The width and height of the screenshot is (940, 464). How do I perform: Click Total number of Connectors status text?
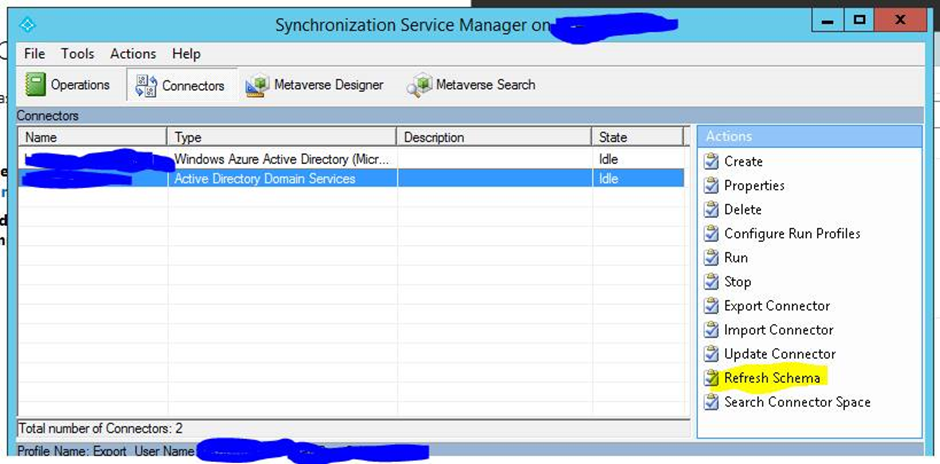coord(101,429)
